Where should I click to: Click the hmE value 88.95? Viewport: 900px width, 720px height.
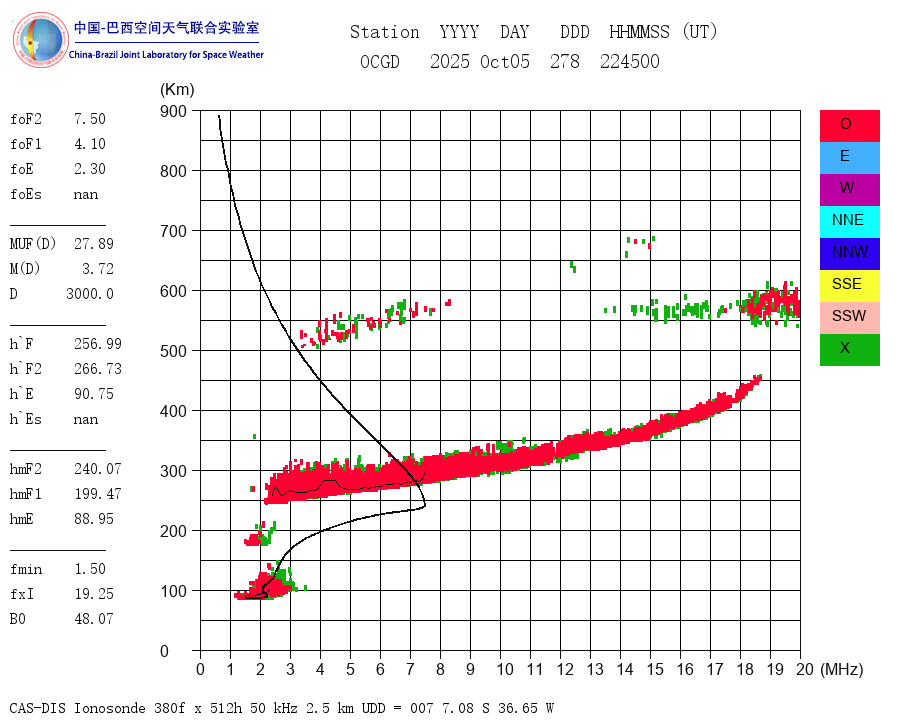(x=94, y=519)
